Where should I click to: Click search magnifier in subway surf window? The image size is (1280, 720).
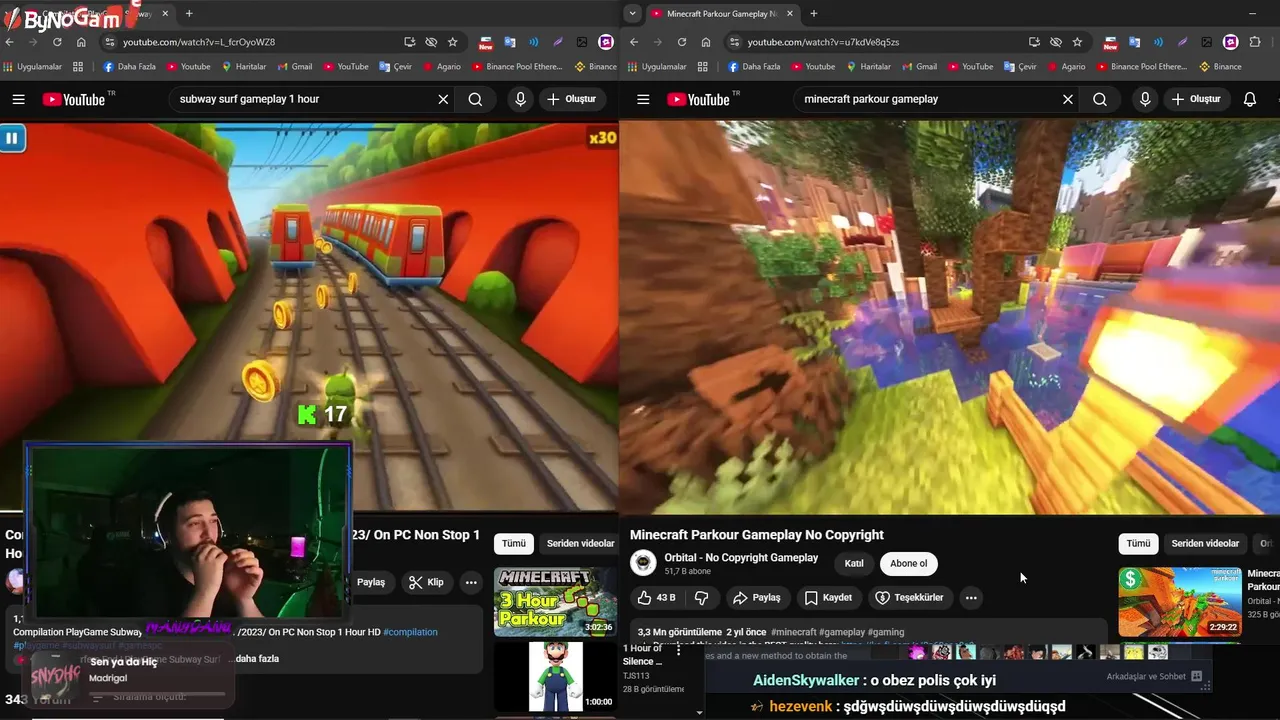coord(475,99)
